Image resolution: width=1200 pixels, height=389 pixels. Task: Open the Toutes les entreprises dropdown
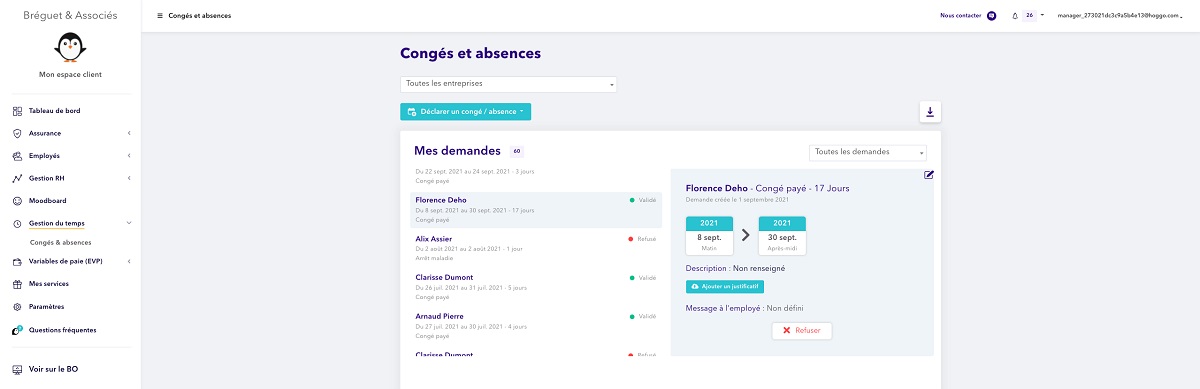(508, 84)
